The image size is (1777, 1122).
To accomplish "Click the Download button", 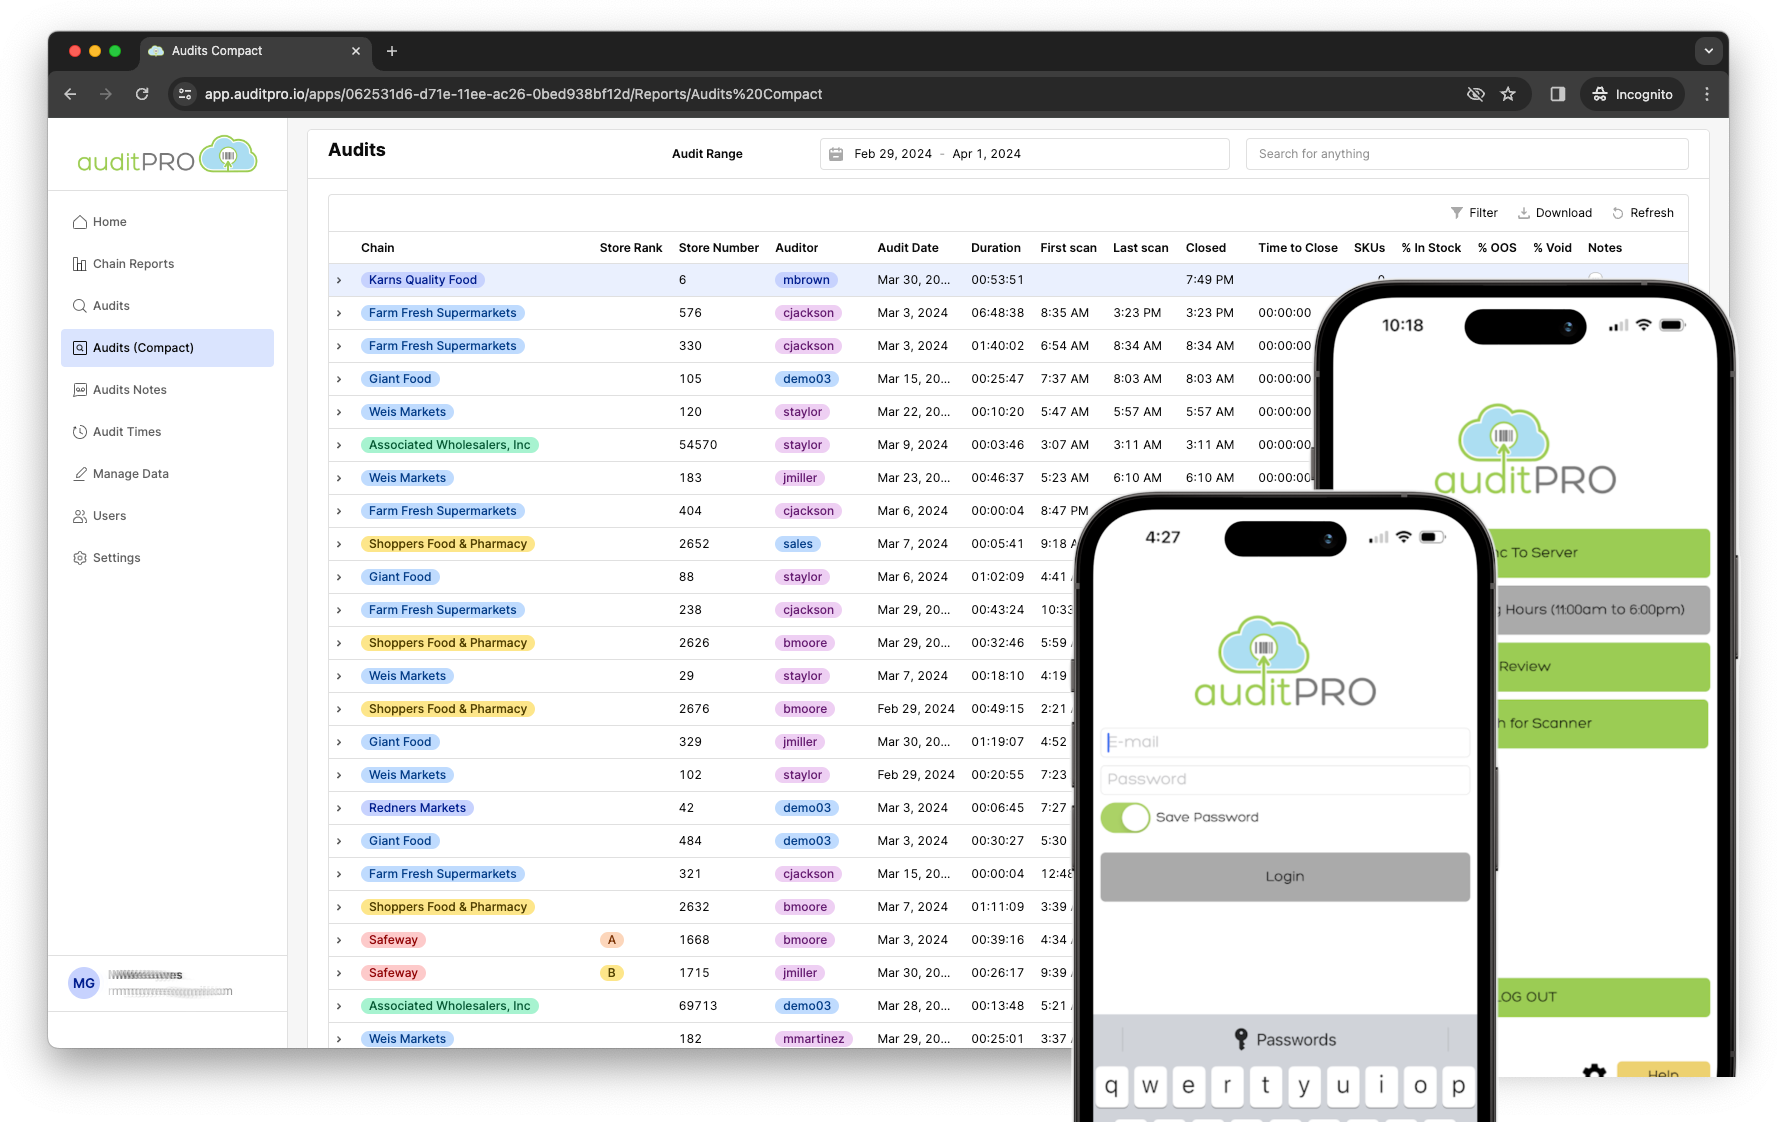I will tap(1555, 213).
